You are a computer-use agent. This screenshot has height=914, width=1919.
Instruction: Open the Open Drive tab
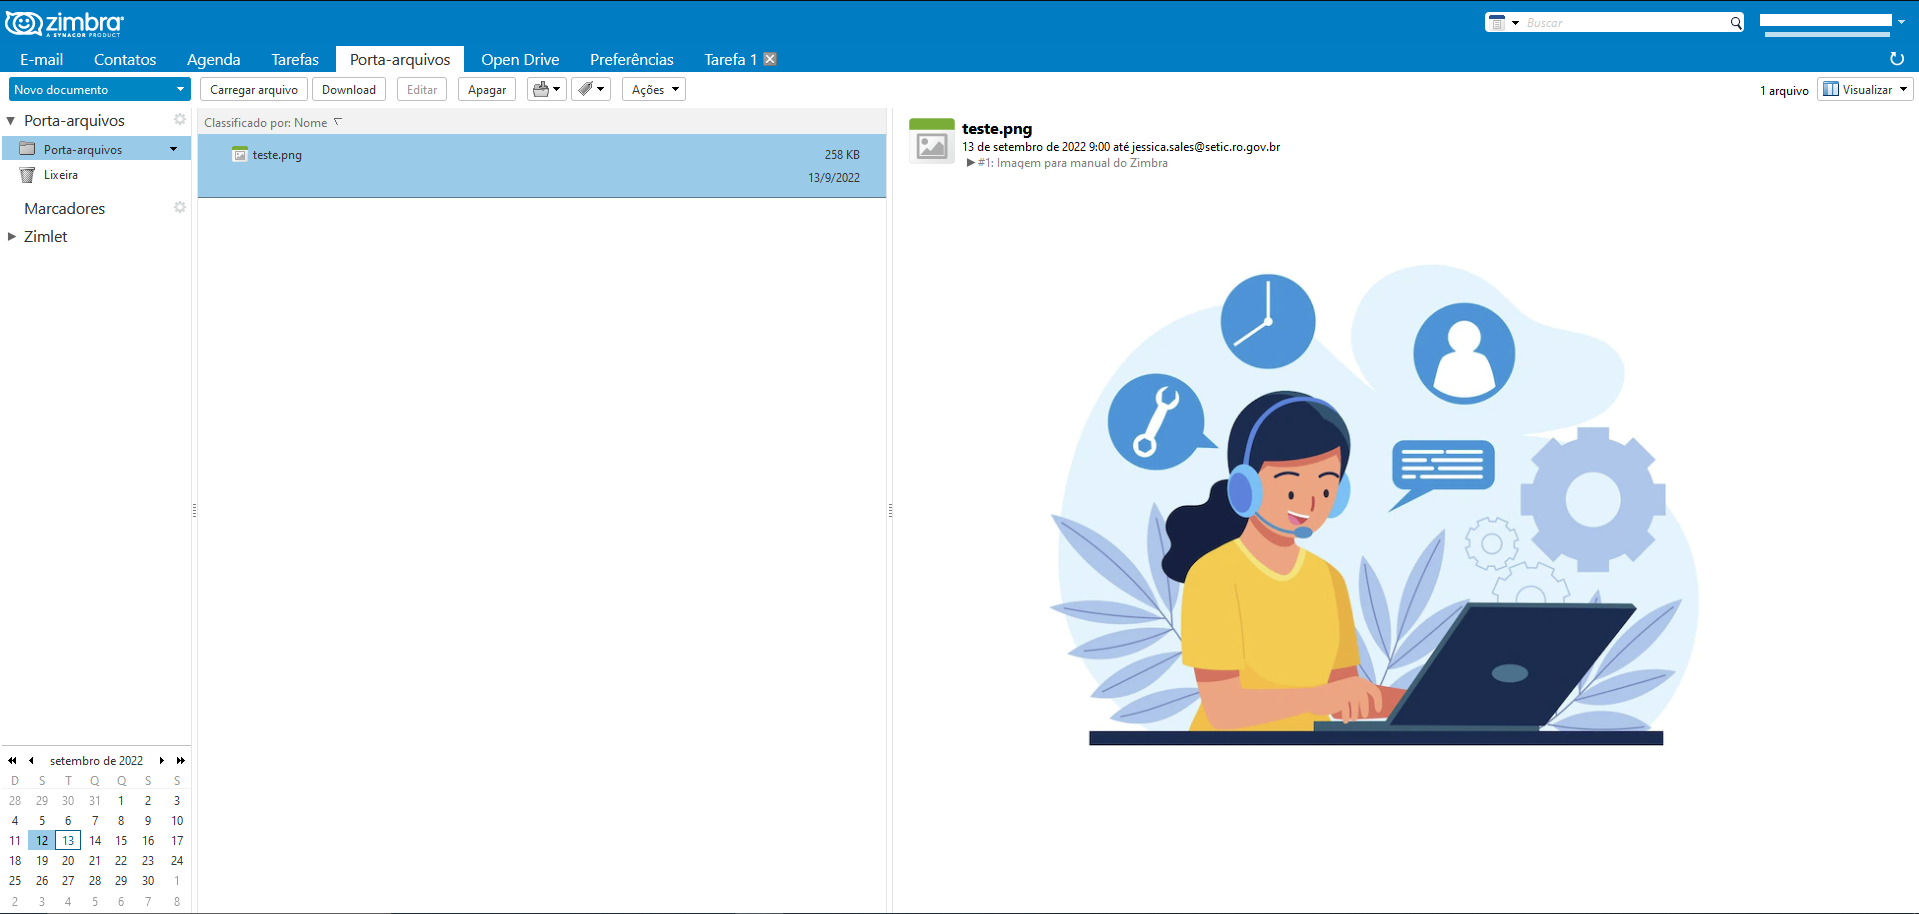(x=520, y=60)
